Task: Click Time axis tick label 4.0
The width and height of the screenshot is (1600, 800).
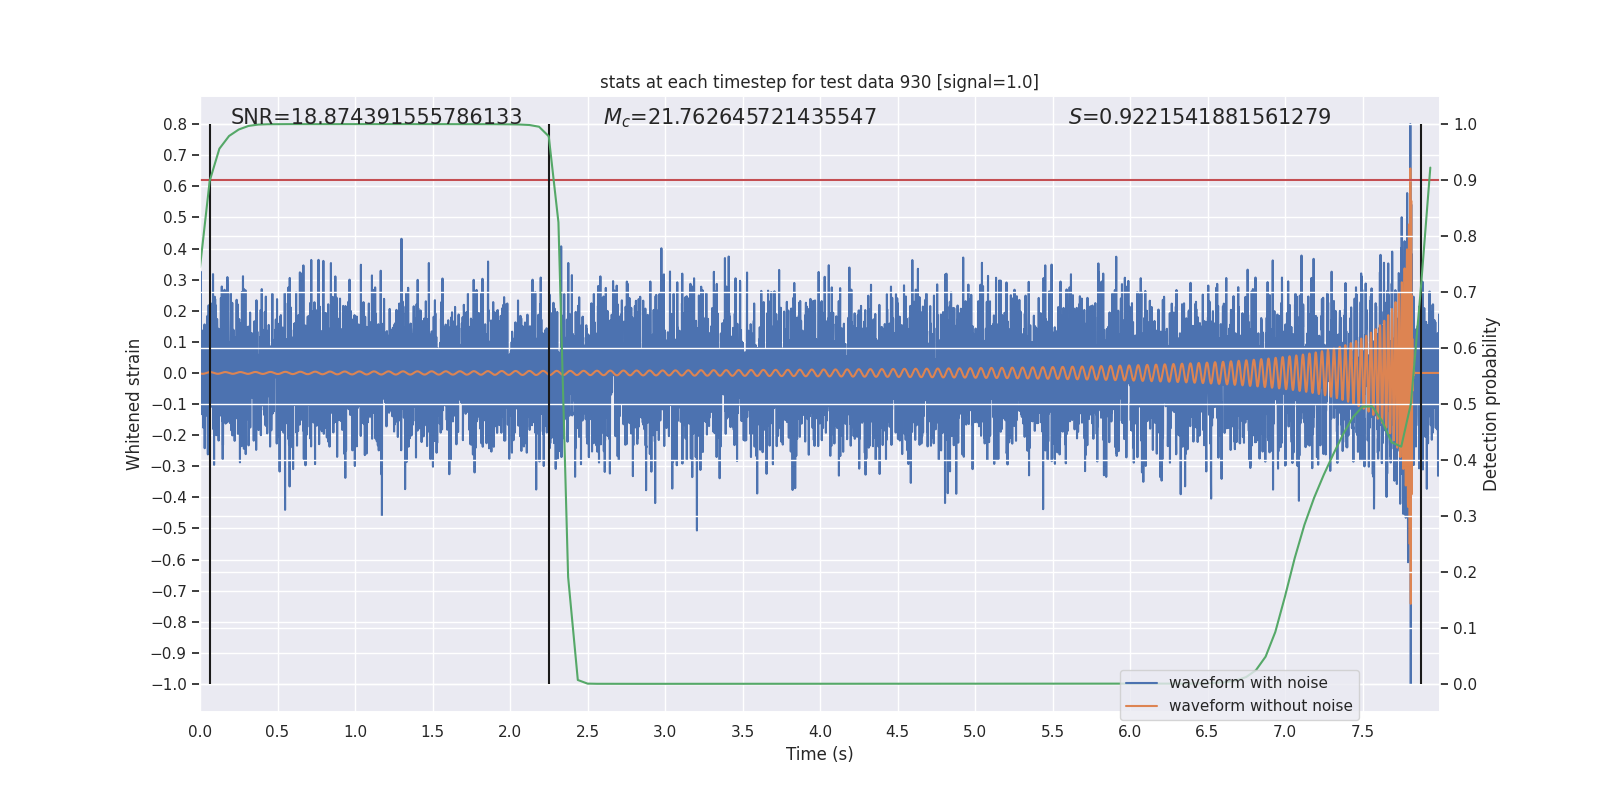Action: pos(820,731)
